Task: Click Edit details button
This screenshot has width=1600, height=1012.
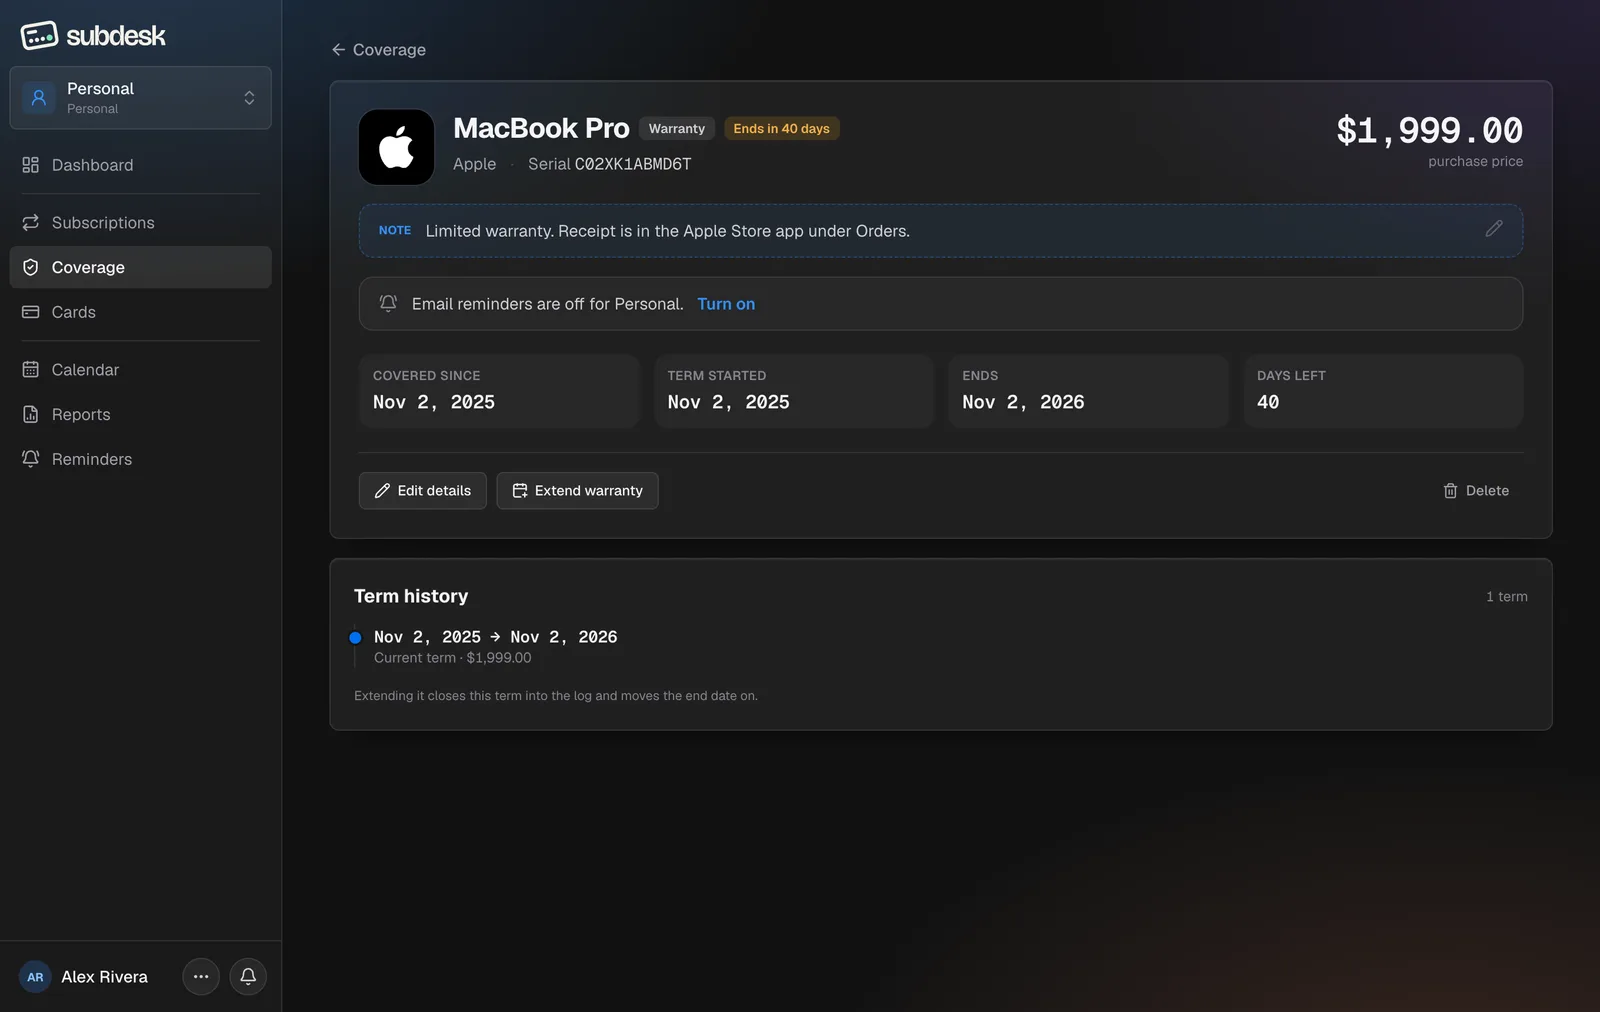Action: coord(422,491)
